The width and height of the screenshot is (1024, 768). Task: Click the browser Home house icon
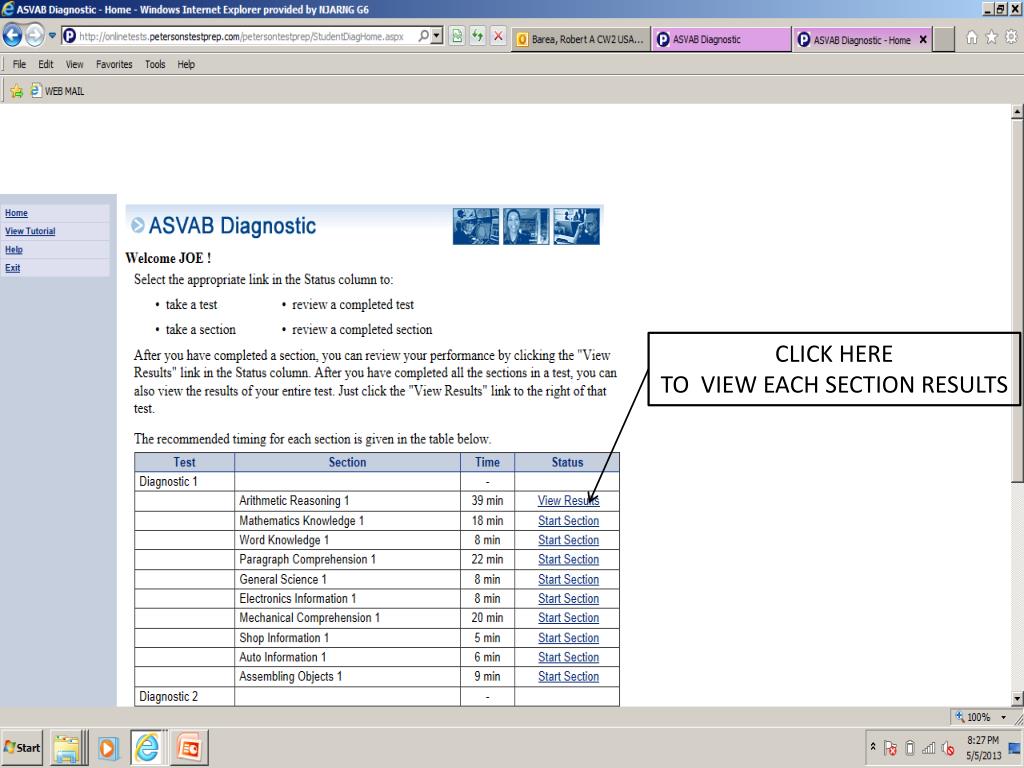pos(972,37)
